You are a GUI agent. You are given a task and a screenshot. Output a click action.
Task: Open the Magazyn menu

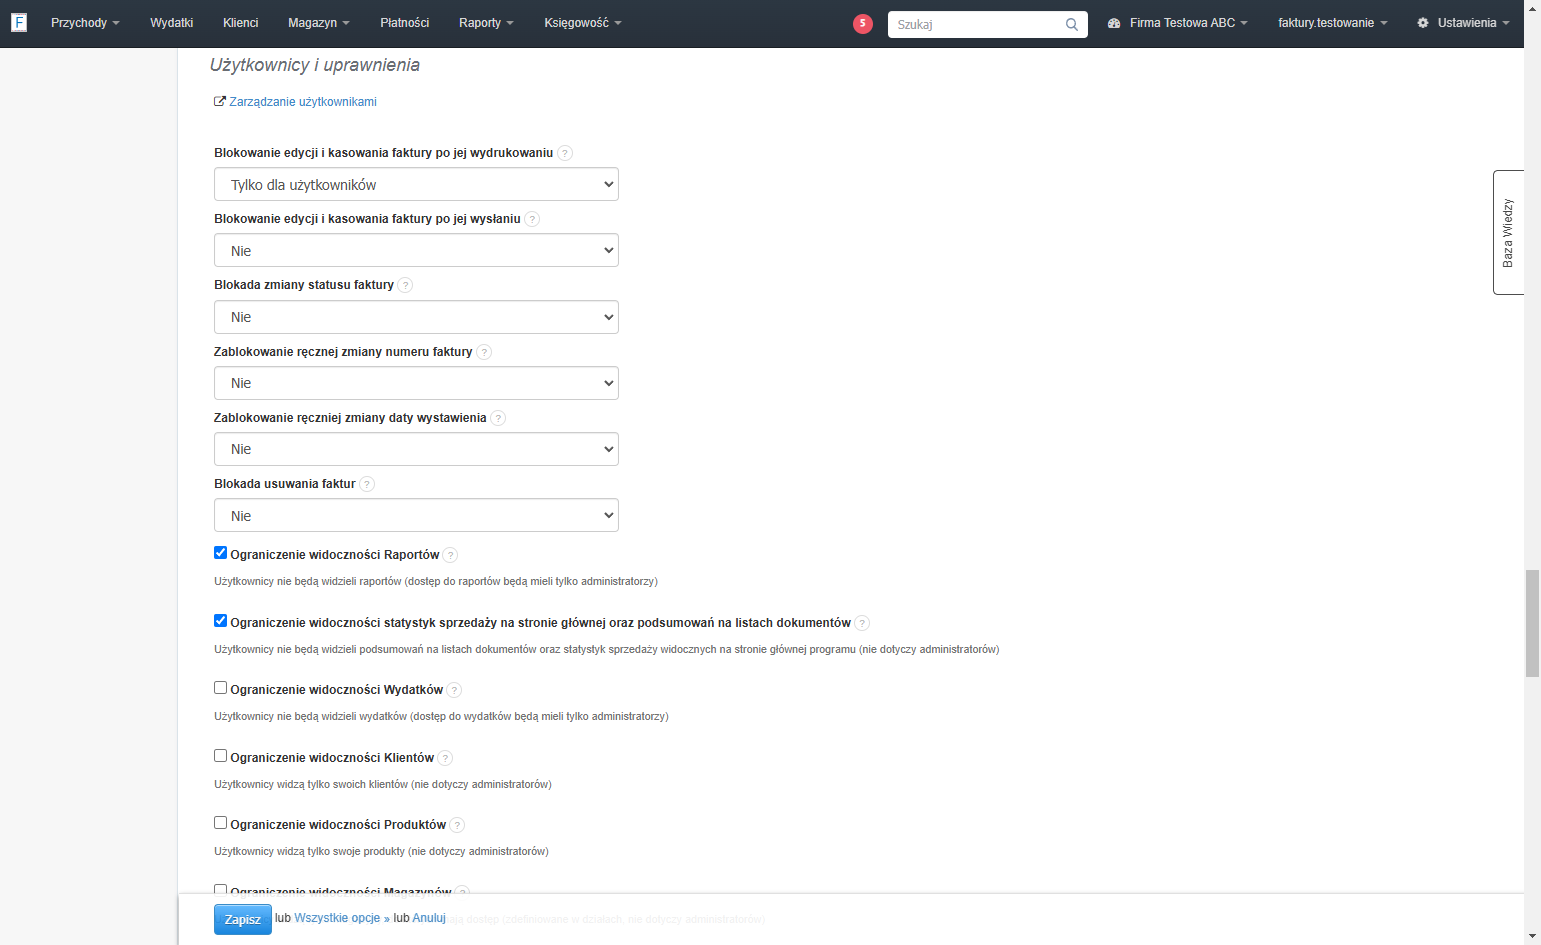tap(318, 23)
